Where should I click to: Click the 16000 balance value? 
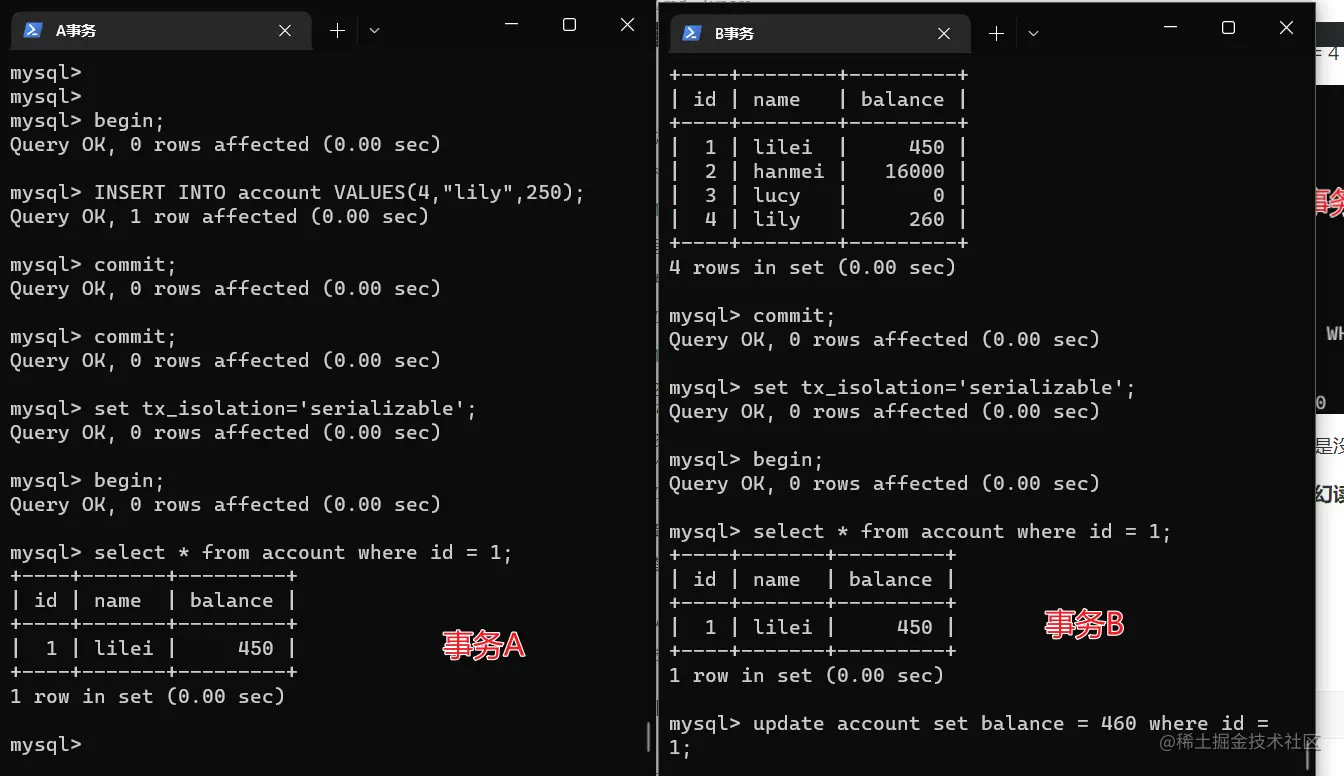pyautogui.click(x=914, y=171)
